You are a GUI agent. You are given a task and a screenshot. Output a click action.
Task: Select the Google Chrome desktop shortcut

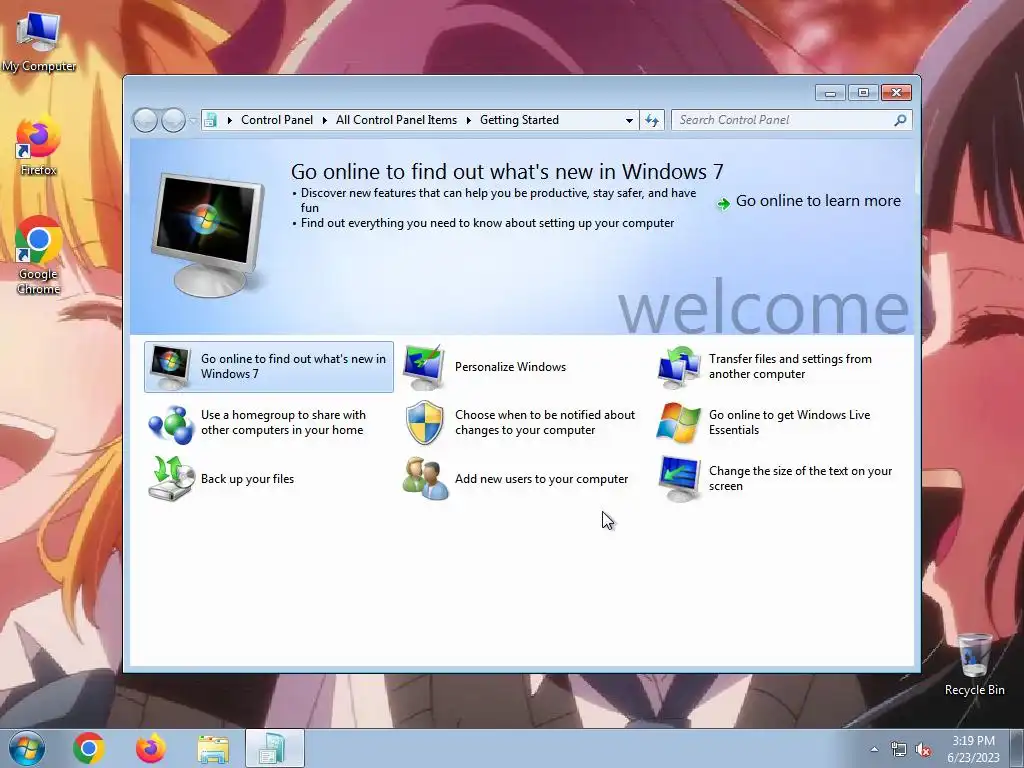[x=38, y=256]
